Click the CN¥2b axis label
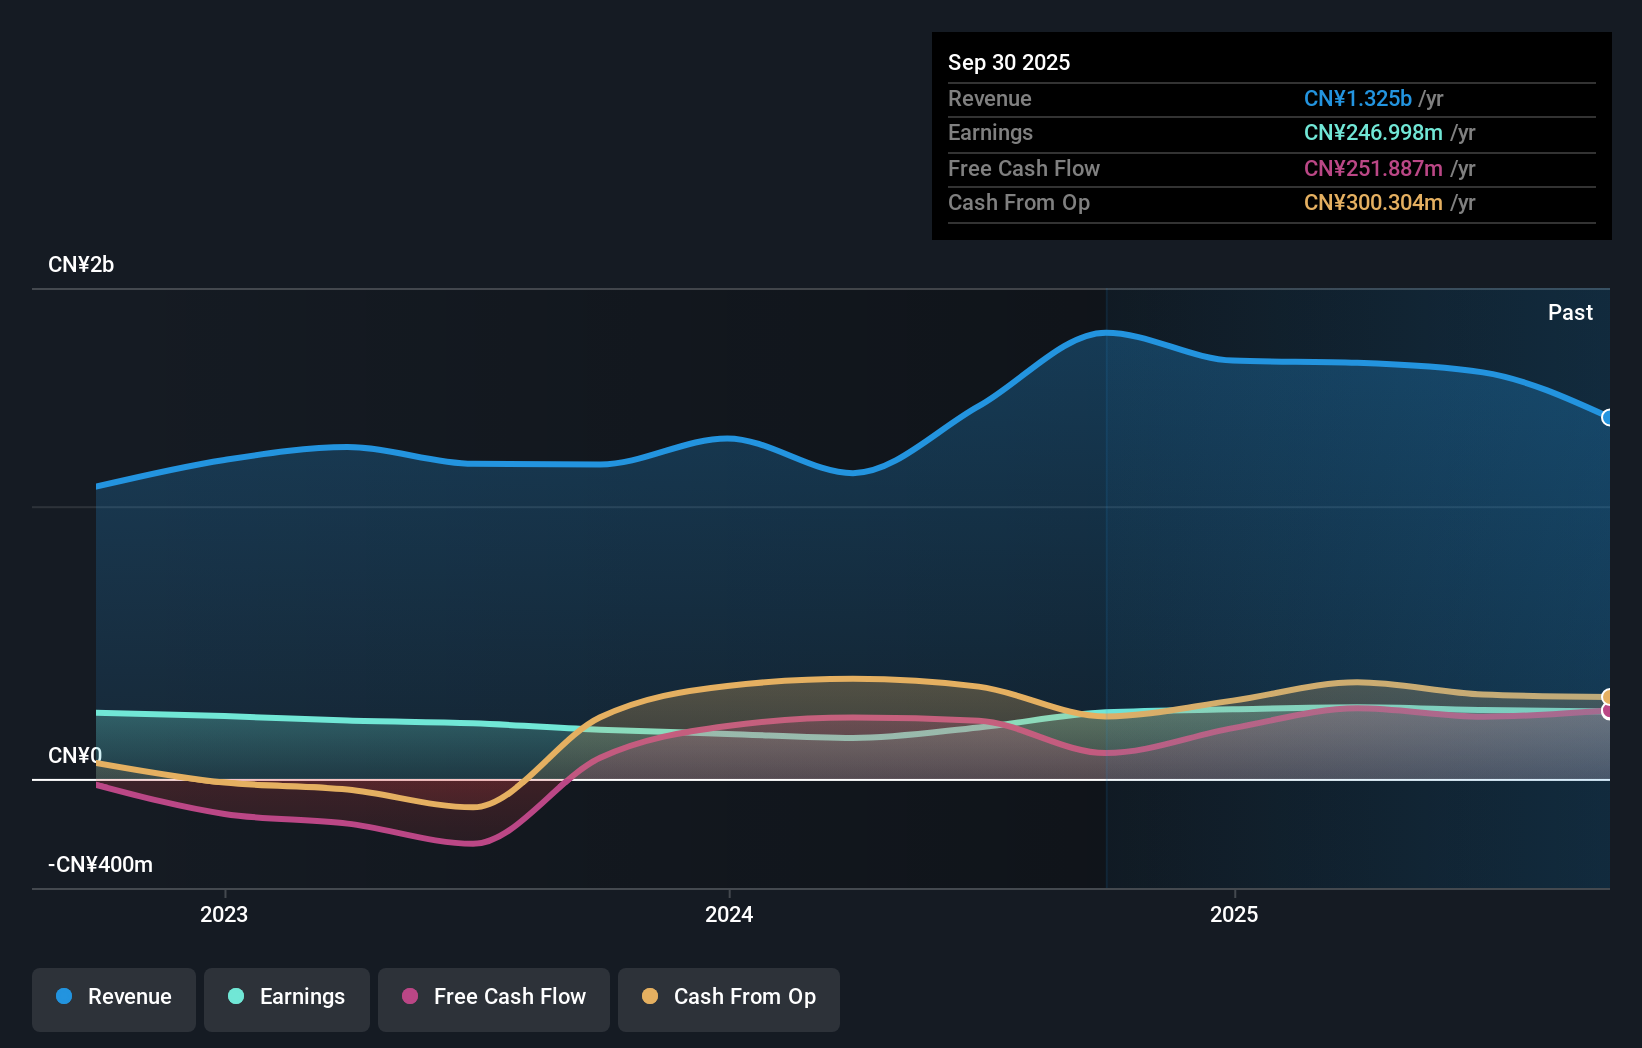Screen dimensions: 1642x1048 click(81, 264)
